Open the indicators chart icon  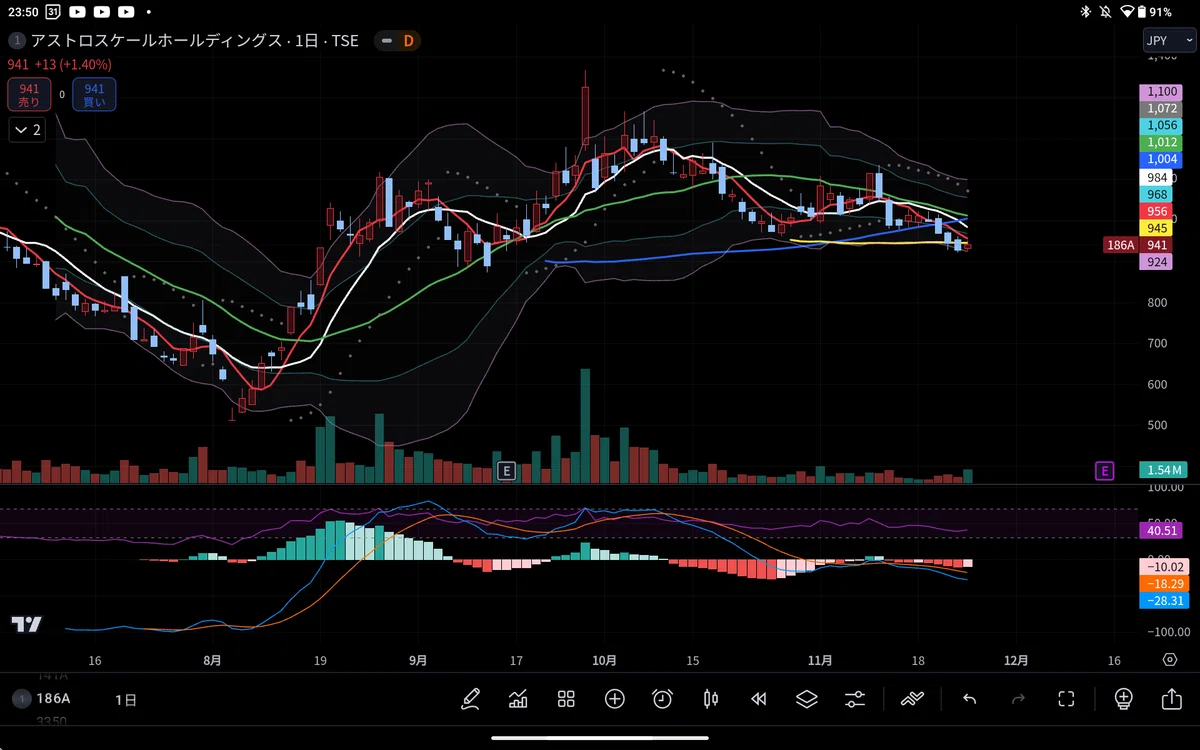pyautogui.click(x=518, y=699)
